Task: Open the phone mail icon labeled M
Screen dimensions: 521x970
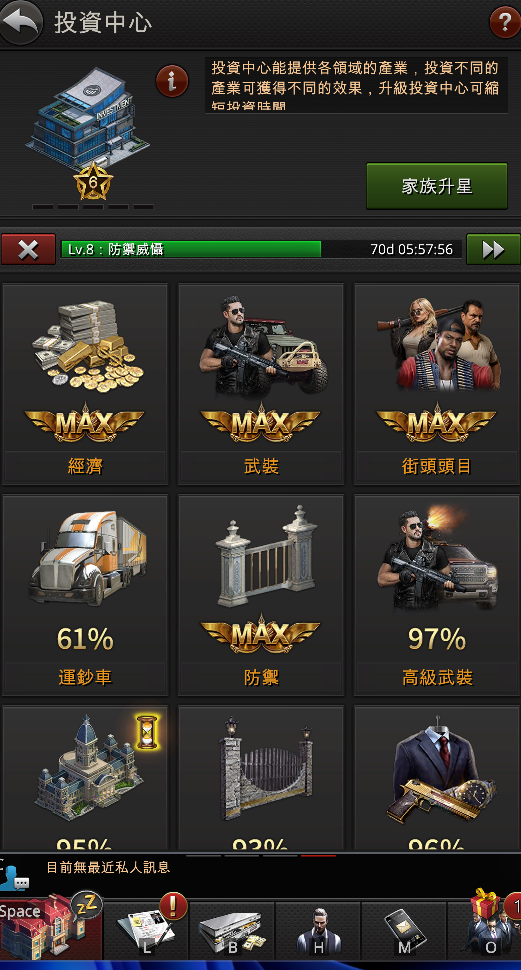Action: point(404,931)
